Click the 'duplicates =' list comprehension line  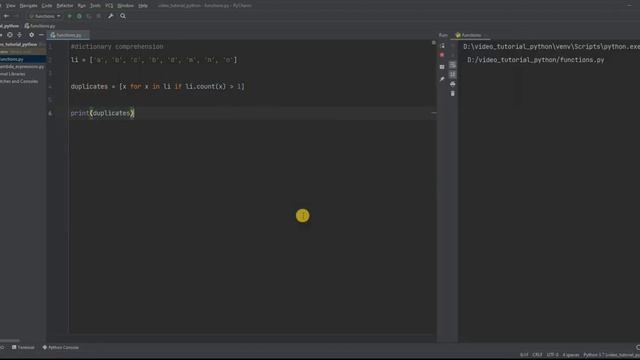click(158, 87)
